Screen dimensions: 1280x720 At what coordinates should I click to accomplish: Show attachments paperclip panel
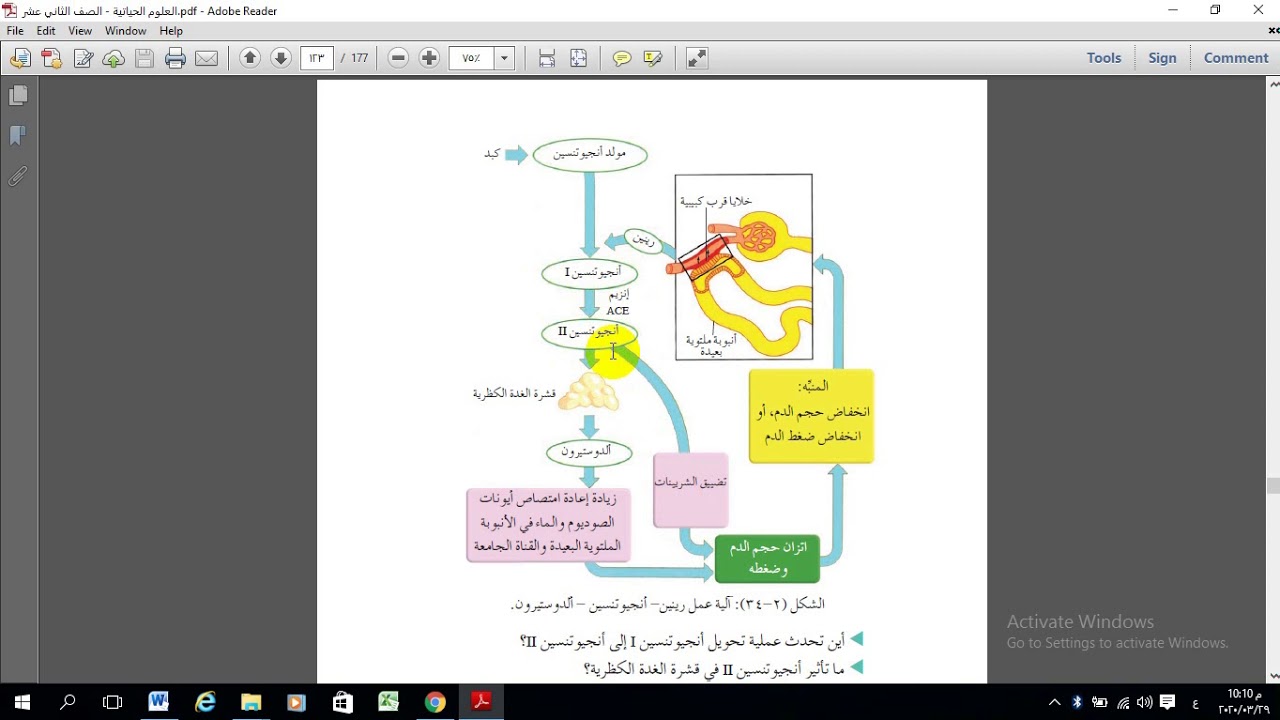pyautogui.click(x=18, y=177)
